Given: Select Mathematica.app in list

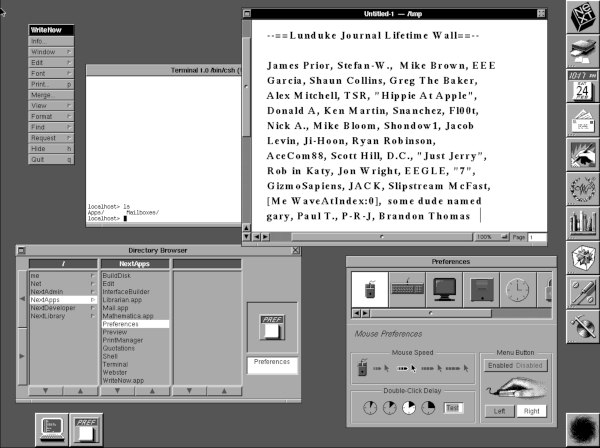Looking at the screenshot, I should tap(135, 316).
